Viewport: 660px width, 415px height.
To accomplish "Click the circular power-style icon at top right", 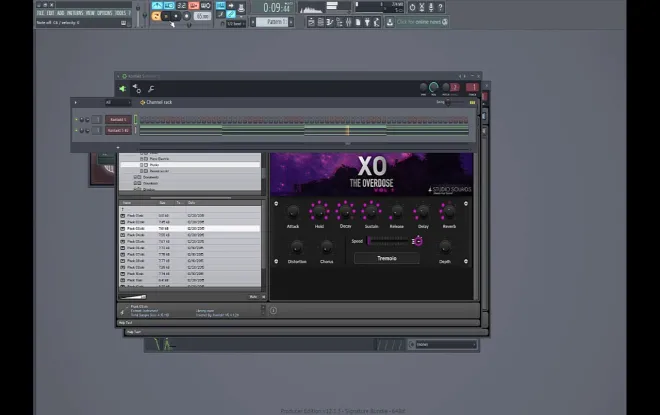I will 412,7.
